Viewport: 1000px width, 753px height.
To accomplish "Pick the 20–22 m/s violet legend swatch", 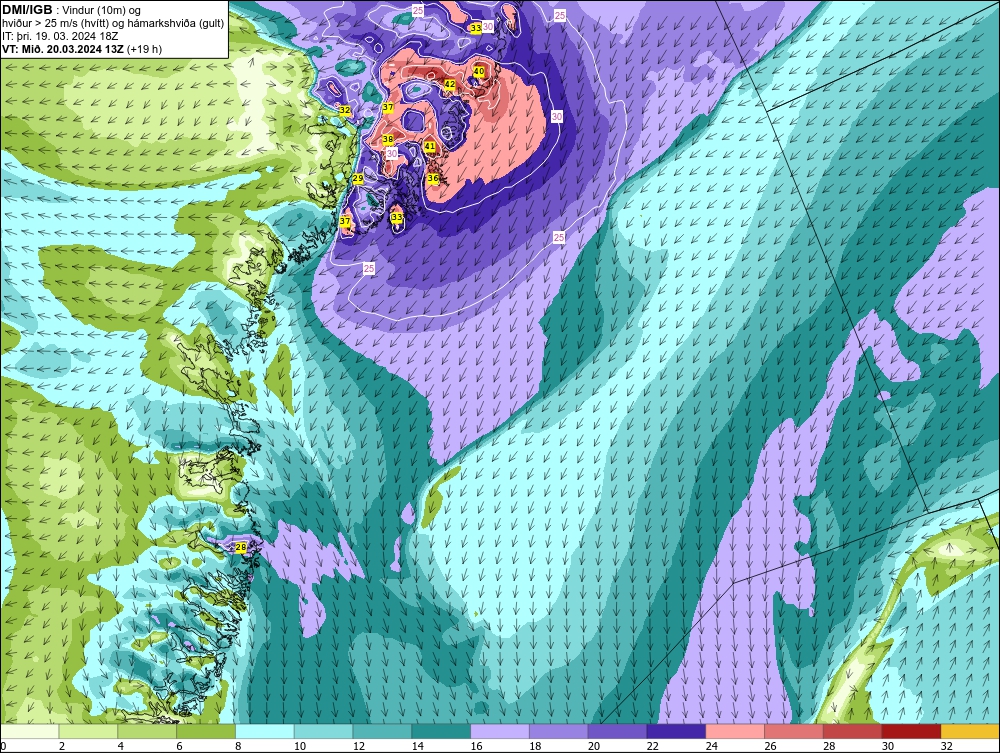I will (617, 731).
